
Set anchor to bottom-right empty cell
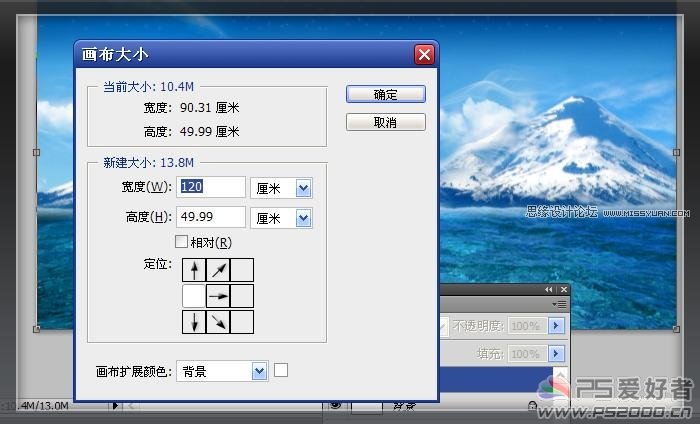click(242, 322)
